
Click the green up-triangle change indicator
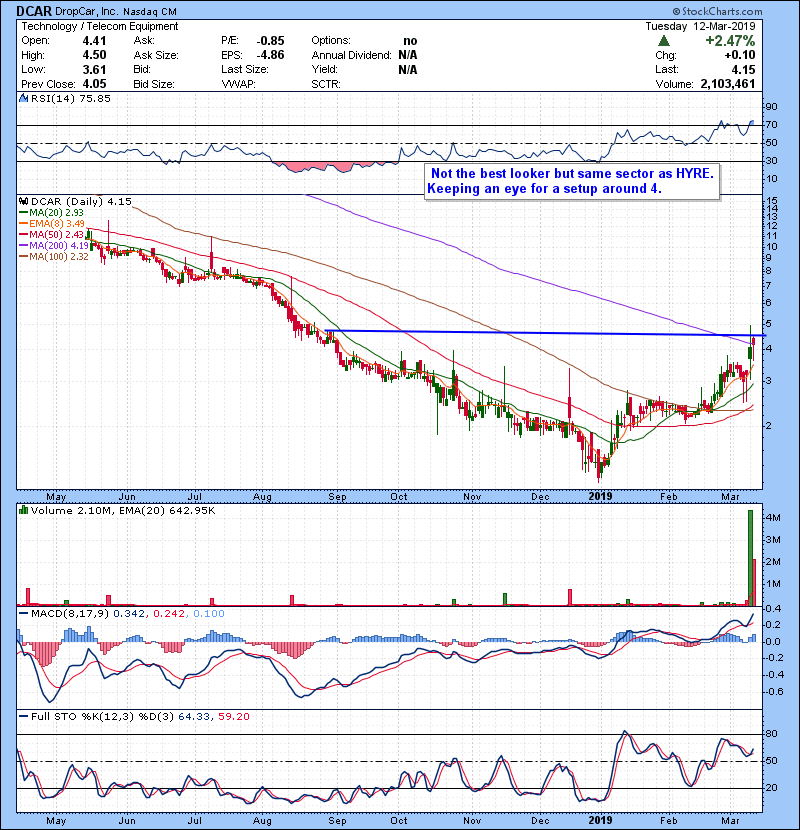(663, 40)
